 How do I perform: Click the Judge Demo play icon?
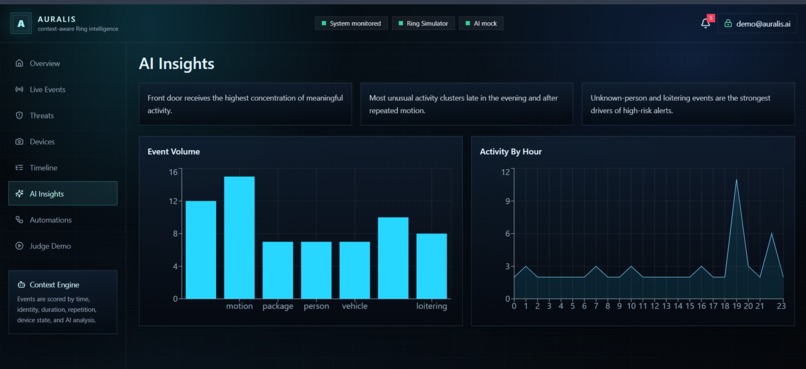[20, 246]
